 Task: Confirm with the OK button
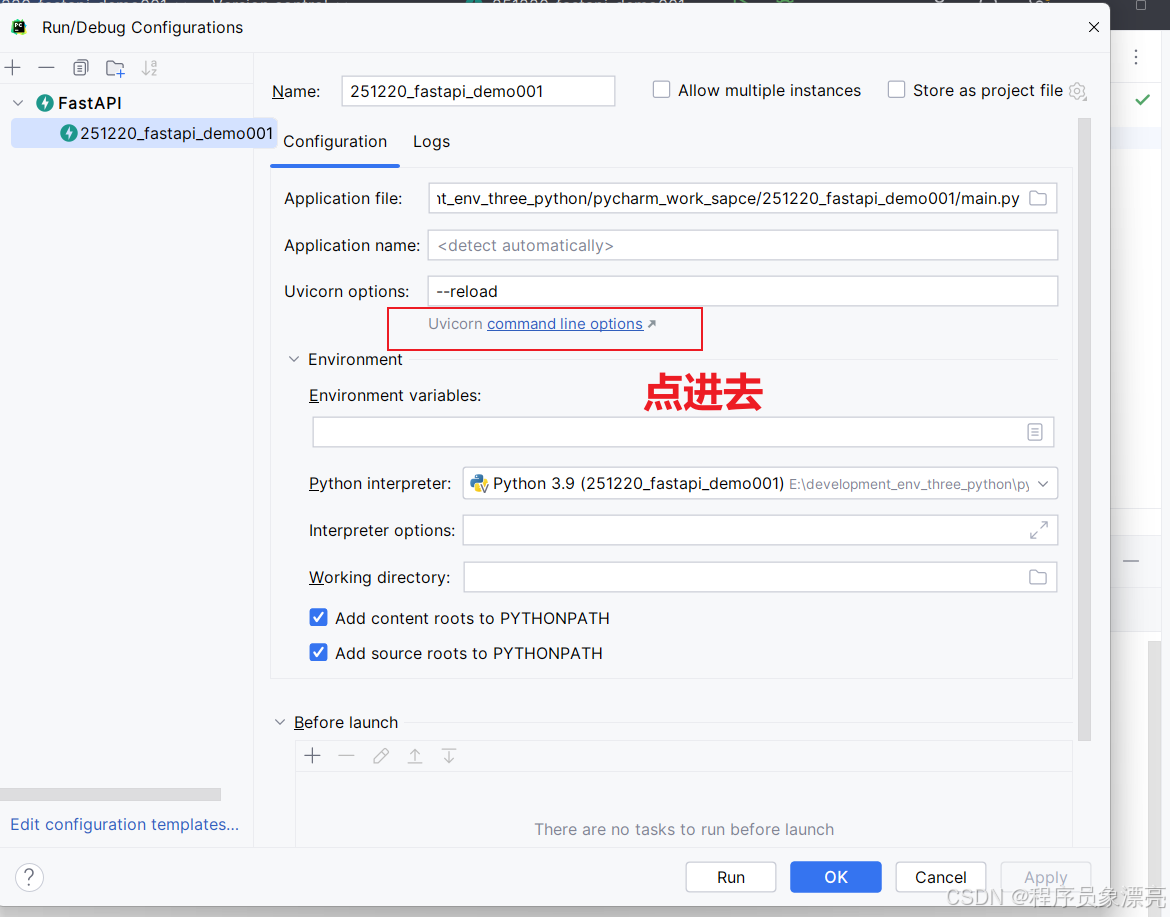pyautogui.click(x=836, y=877)
